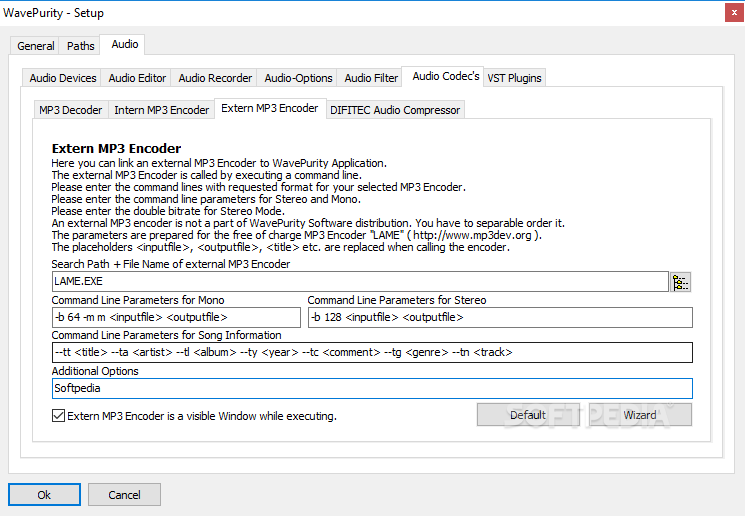The width and height of the screenshot is (745, 516).
Task: Open the Intern MP3 Encoder tab
Action: pos(162,110)
